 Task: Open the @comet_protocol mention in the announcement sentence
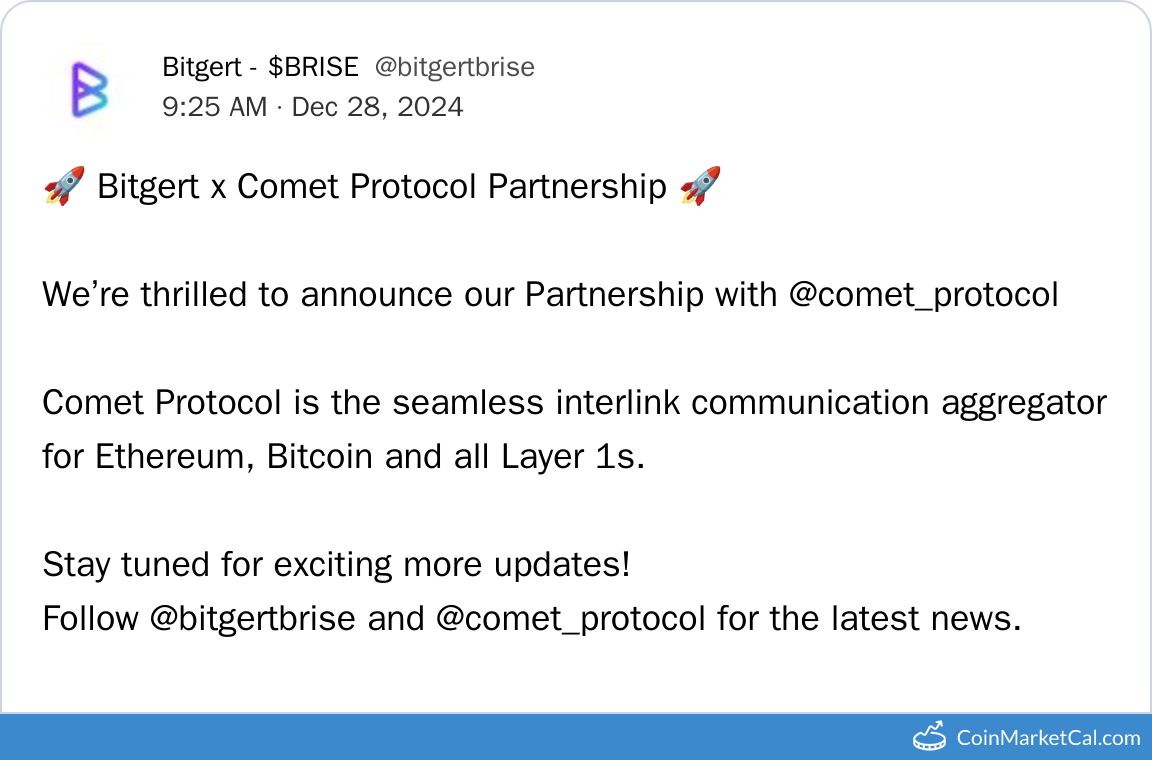(x=923, y=295)
